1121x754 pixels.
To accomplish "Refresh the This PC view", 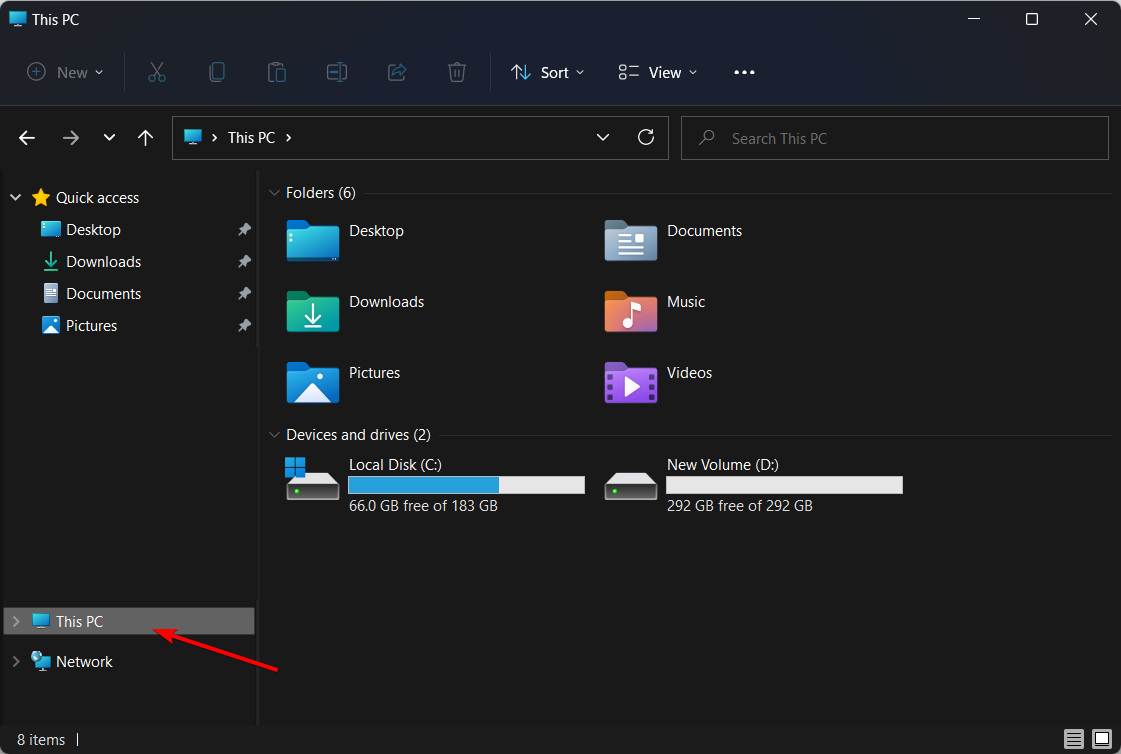I will (646, 137).
